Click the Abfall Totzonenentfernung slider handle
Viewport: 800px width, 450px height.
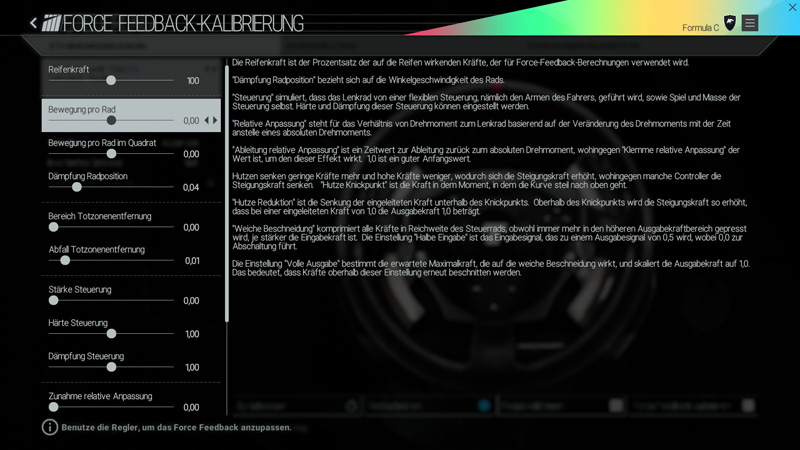pyautogui.click(x=65, y=260)
